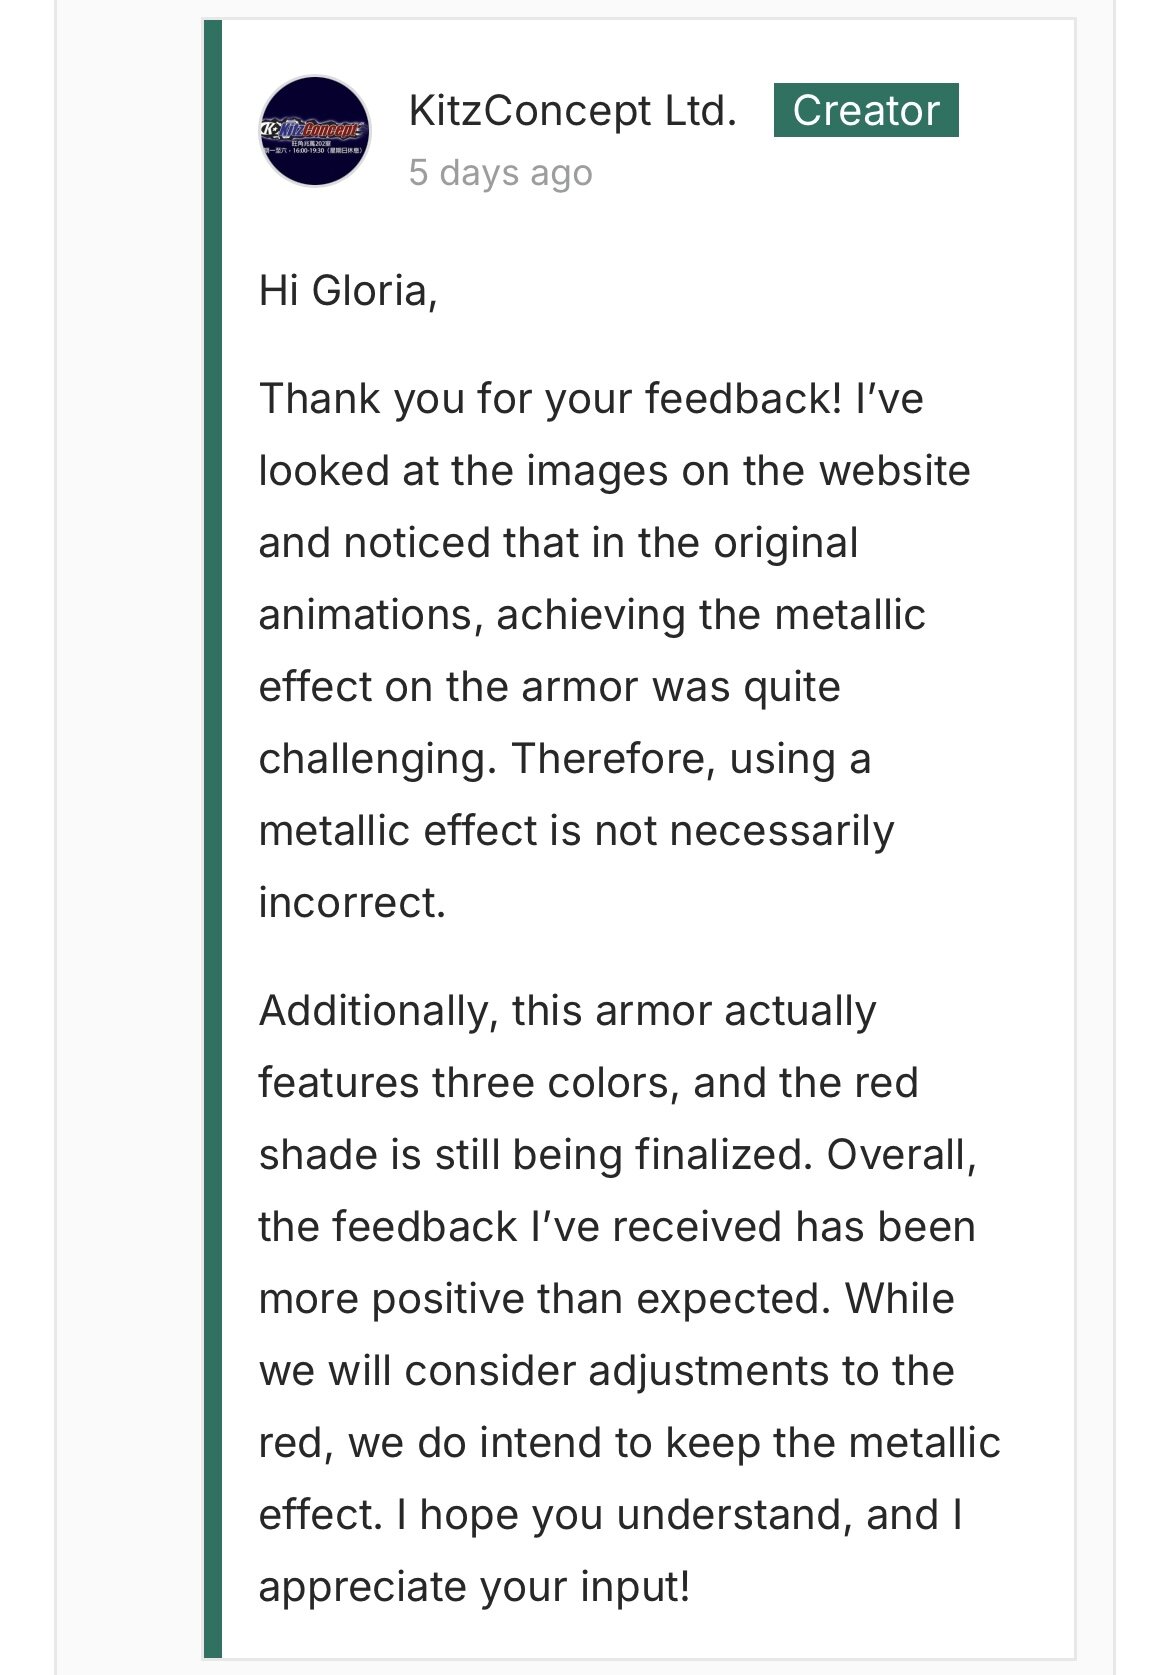Viewport: 1170px width, 1675px height.
Task: Click the line starting 'animations, achieving the metallic'
Action: point(592,615)
